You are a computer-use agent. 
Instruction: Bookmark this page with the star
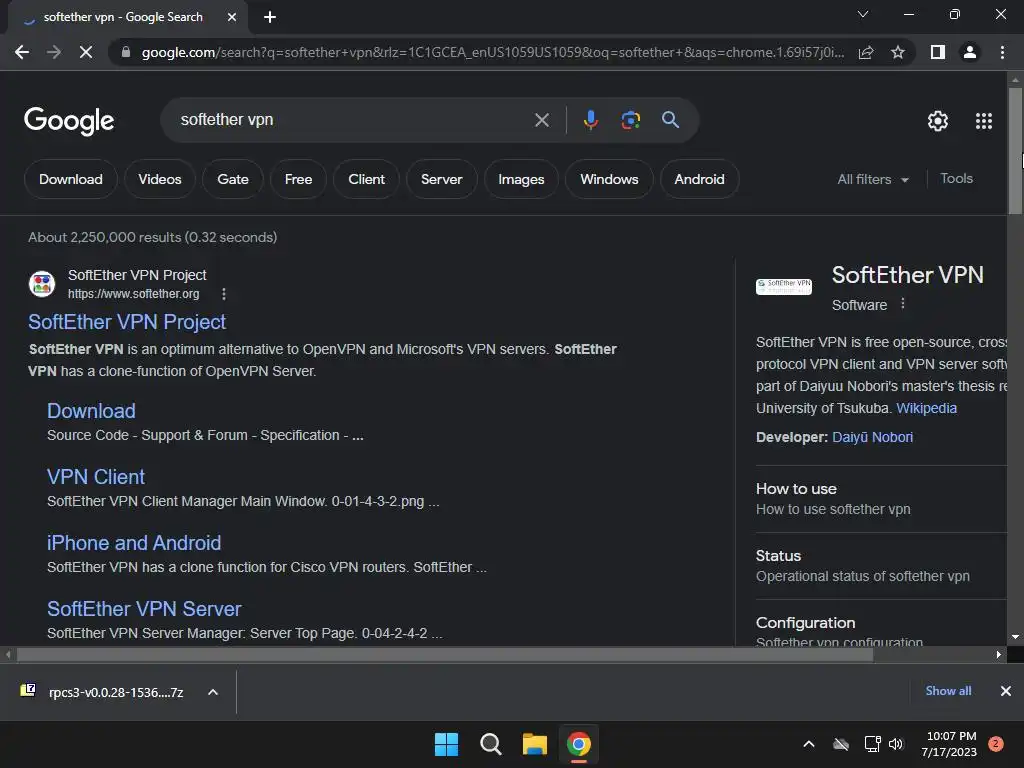(x=898, y=52)
